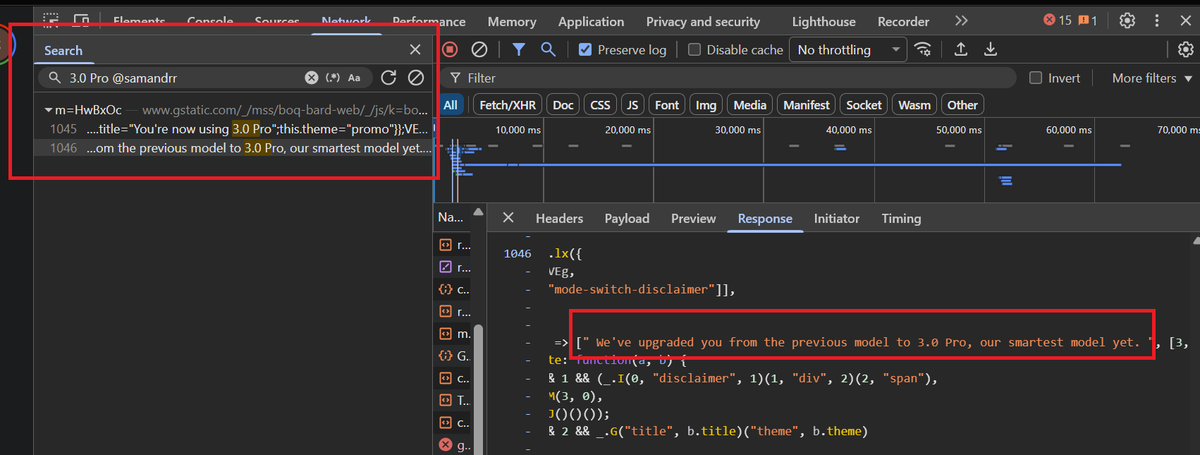
Task: Close the DevTools panel
Action: (x=1186, y=20)
